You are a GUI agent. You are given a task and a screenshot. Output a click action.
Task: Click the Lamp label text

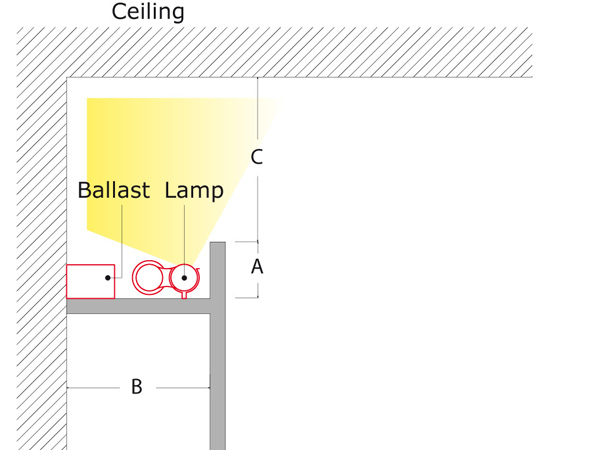coord(194,191)
